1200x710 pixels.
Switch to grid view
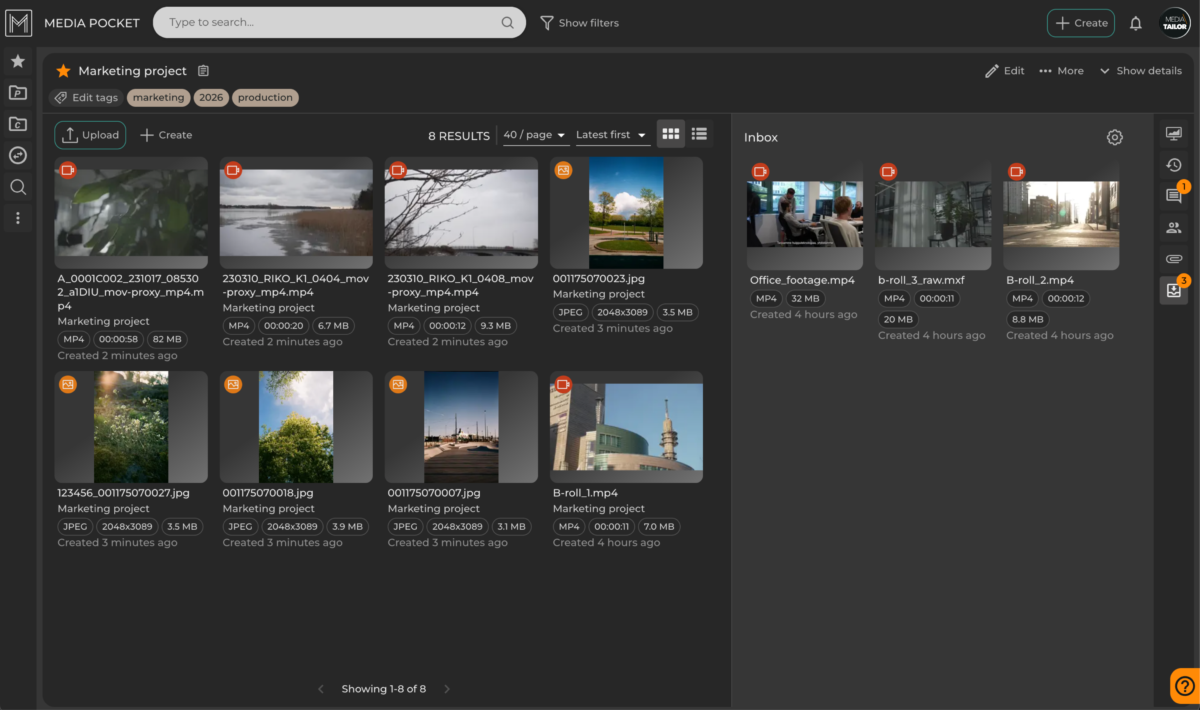[671, 134]
